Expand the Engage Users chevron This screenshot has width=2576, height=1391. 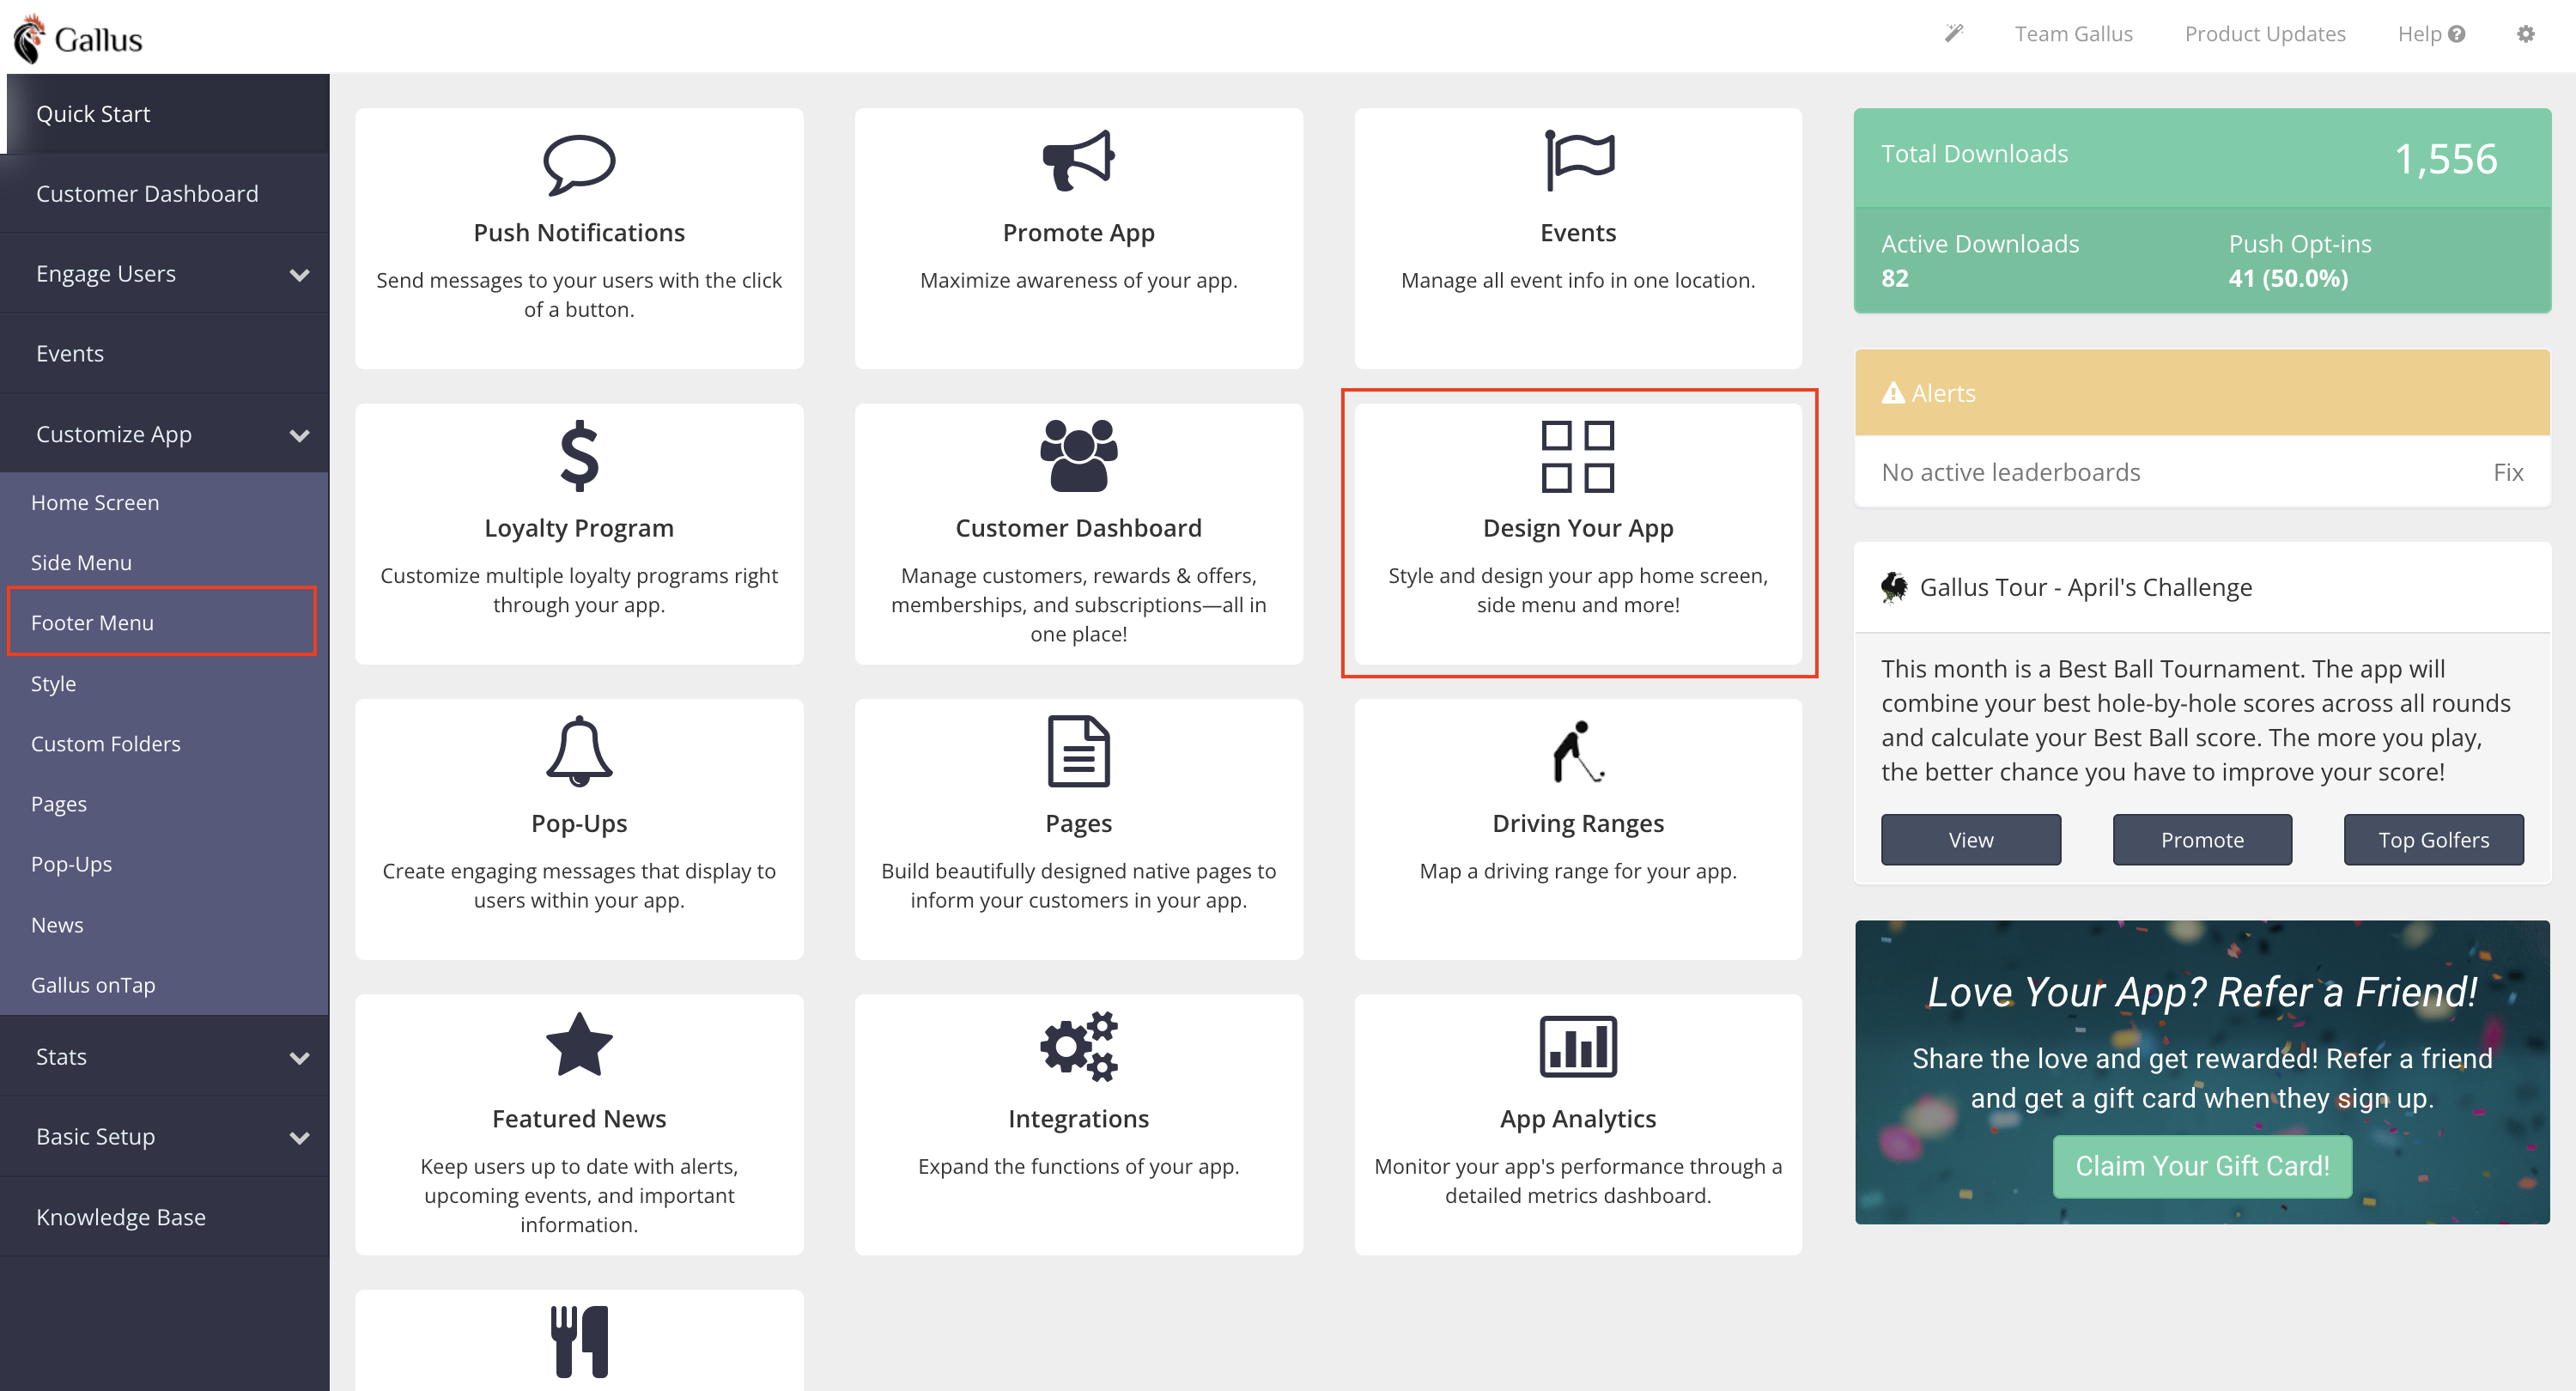tap(299, 275)
